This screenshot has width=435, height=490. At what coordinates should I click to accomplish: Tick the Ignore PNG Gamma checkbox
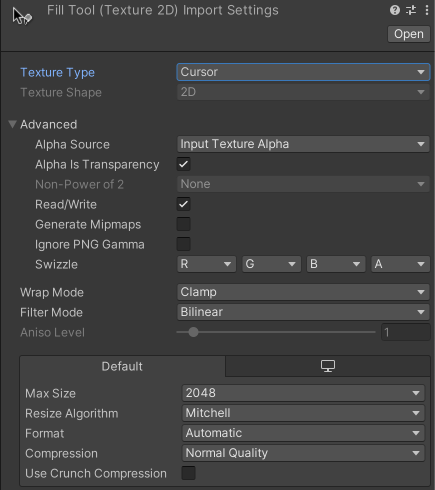click(x=184, y=244)
